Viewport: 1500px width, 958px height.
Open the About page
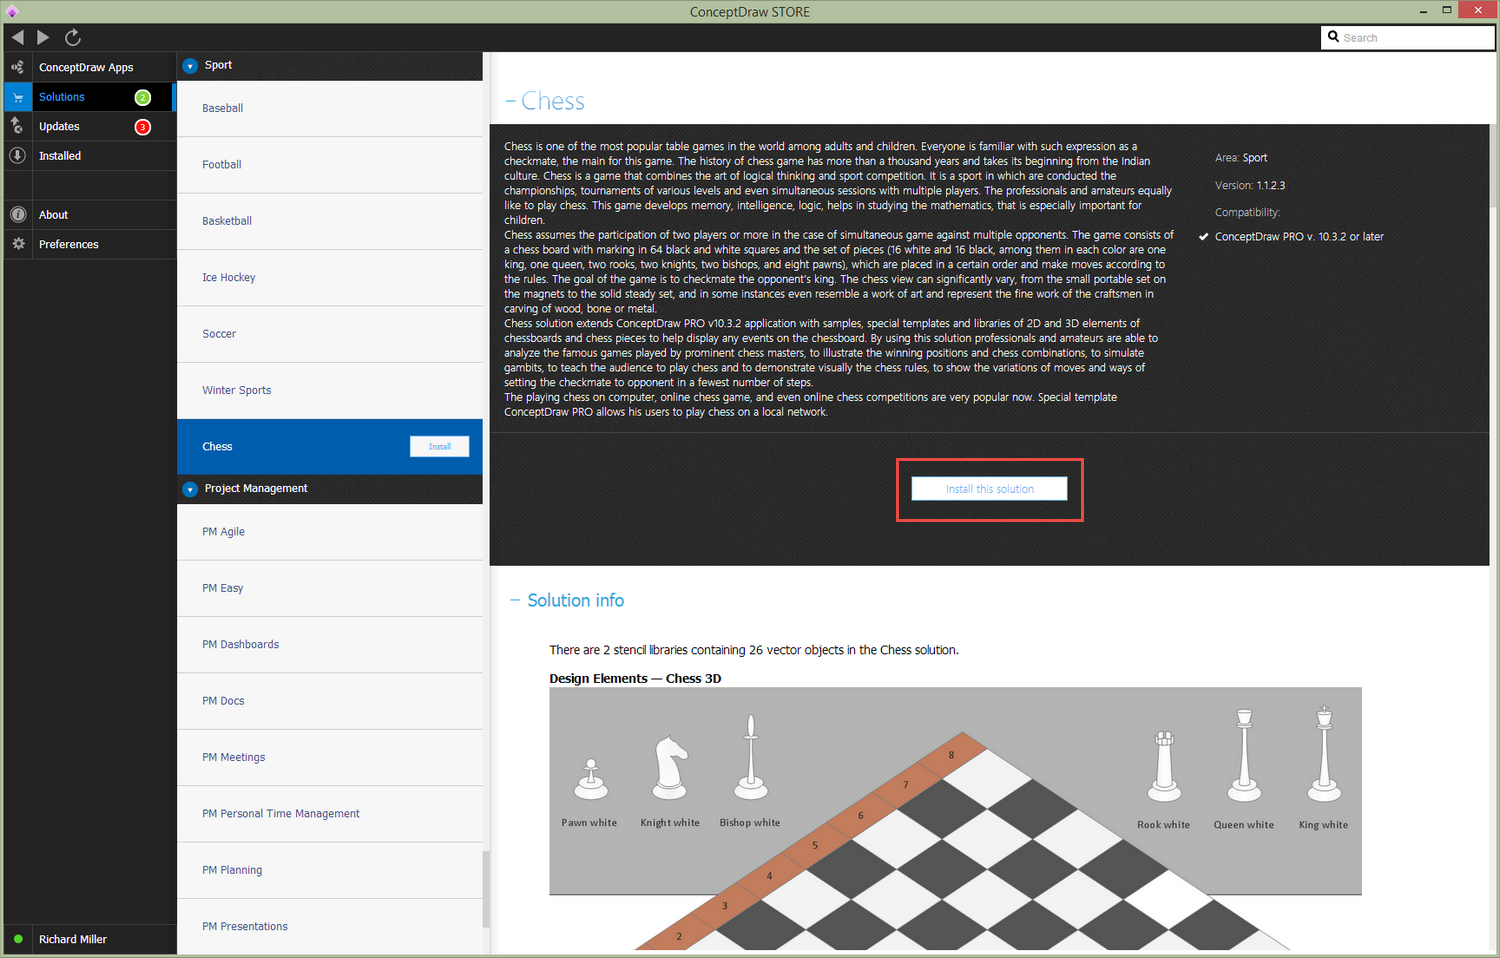click(x=53, y=215)
